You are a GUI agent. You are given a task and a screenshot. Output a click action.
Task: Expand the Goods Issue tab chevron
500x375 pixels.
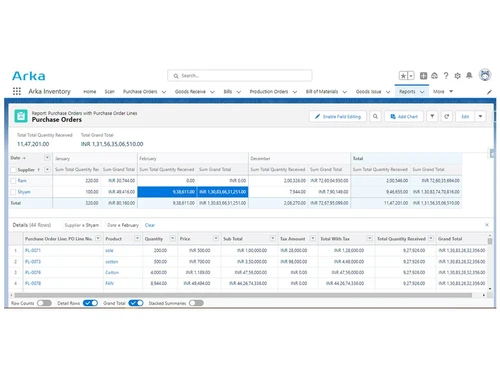click(x=388, y=92)
